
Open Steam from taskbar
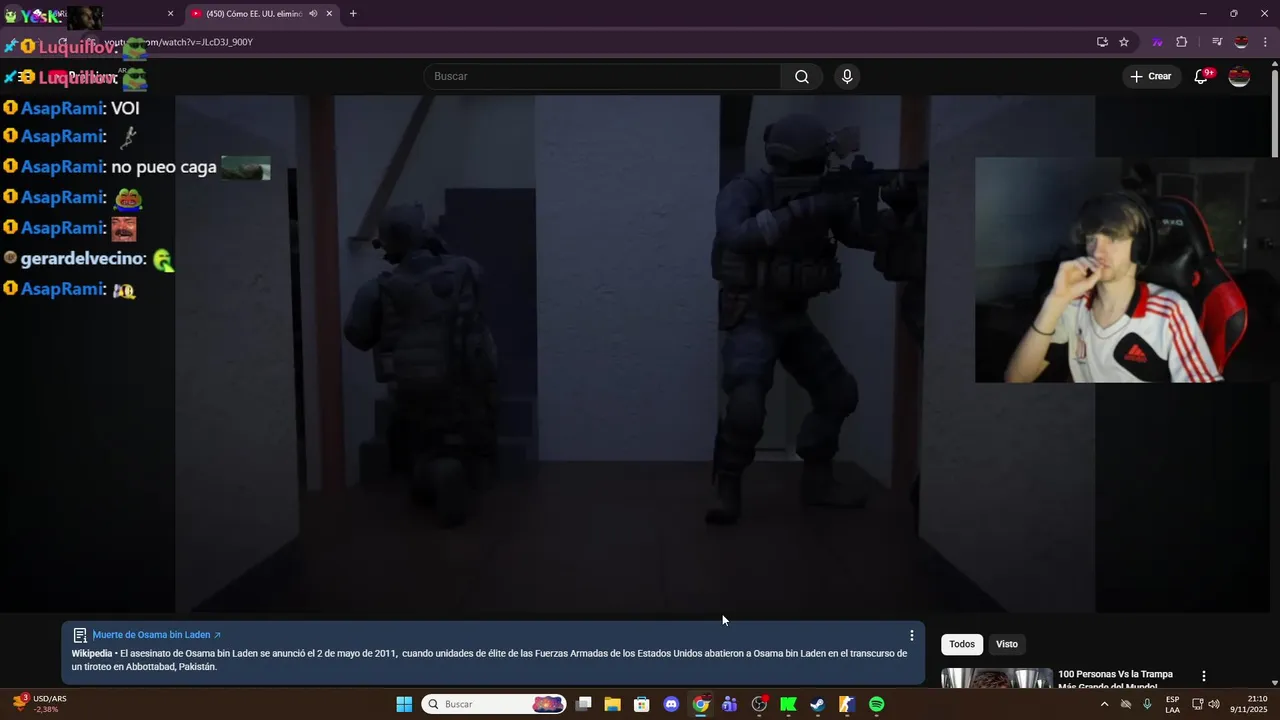click(x=818, y=704)
